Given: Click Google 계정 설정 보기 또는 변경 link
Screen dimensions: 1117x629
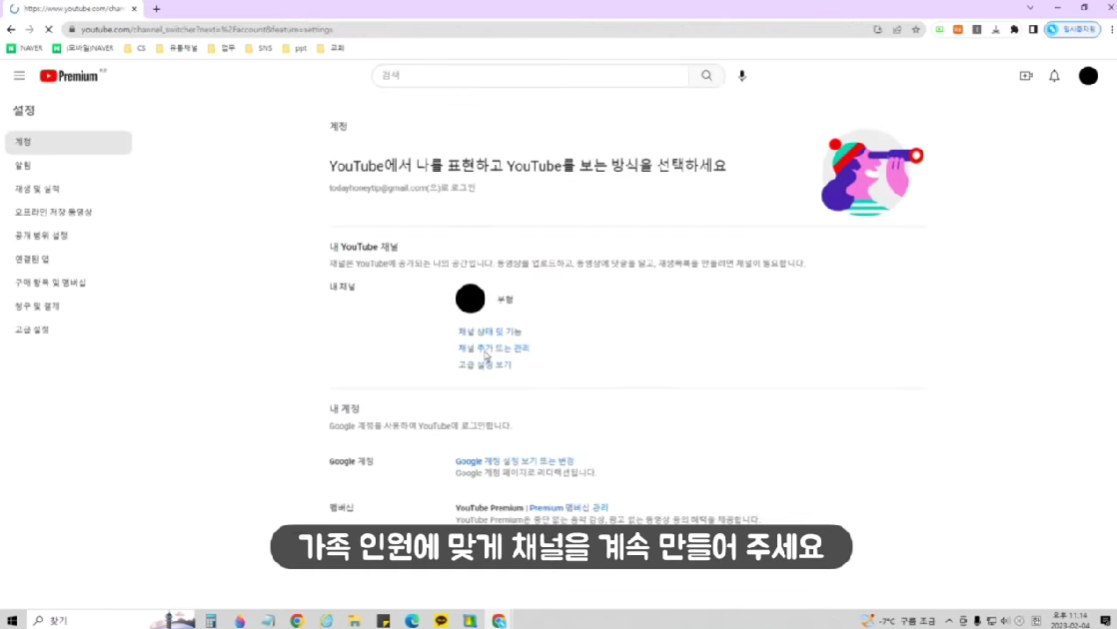Looking at the screenshot, I should coord(514,462).
